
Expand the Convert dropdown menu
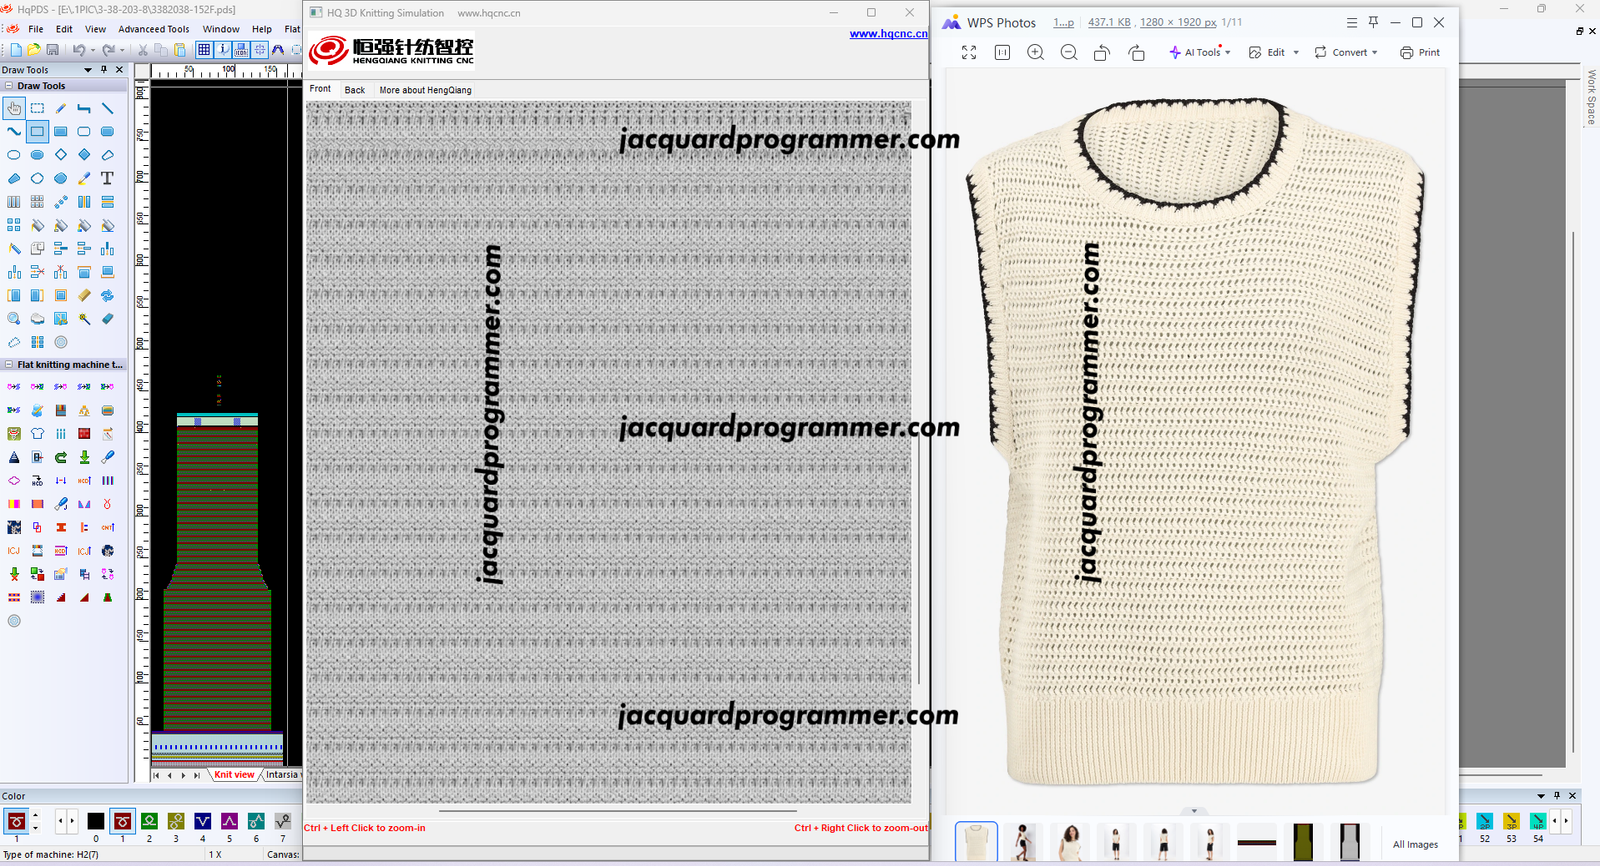tap(1346, 52)
